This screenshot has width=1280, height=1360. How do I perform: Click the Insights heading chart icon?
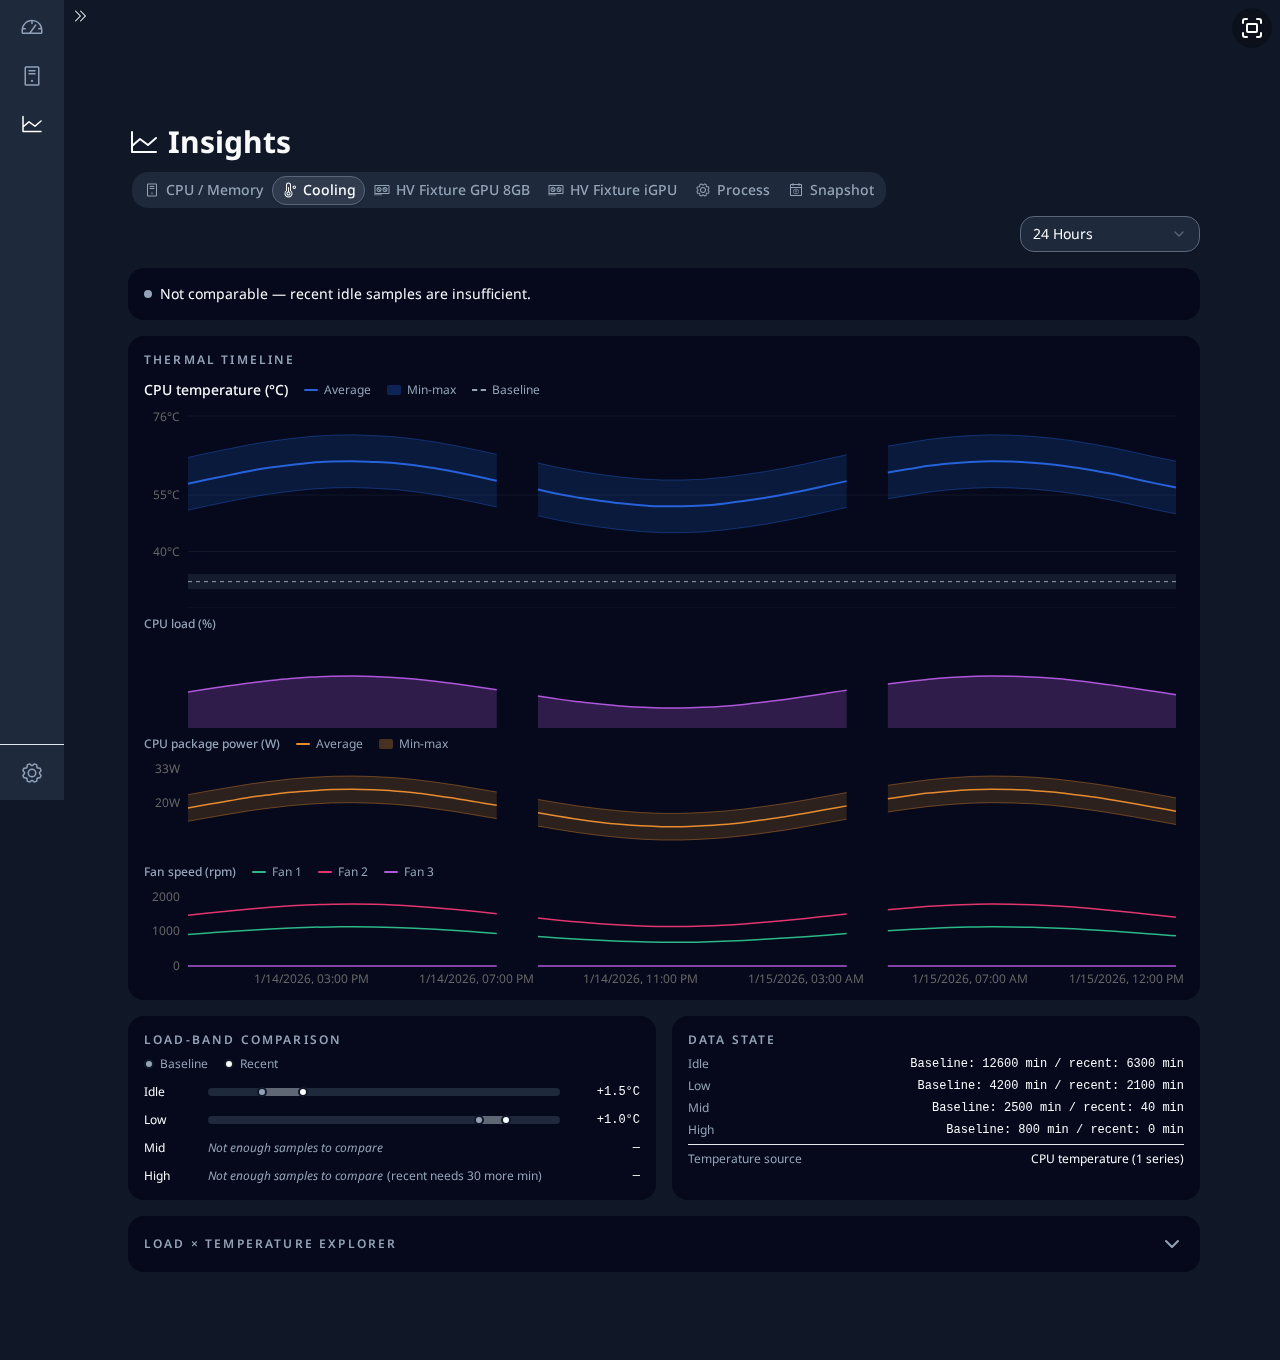click(x=144, y=143)
